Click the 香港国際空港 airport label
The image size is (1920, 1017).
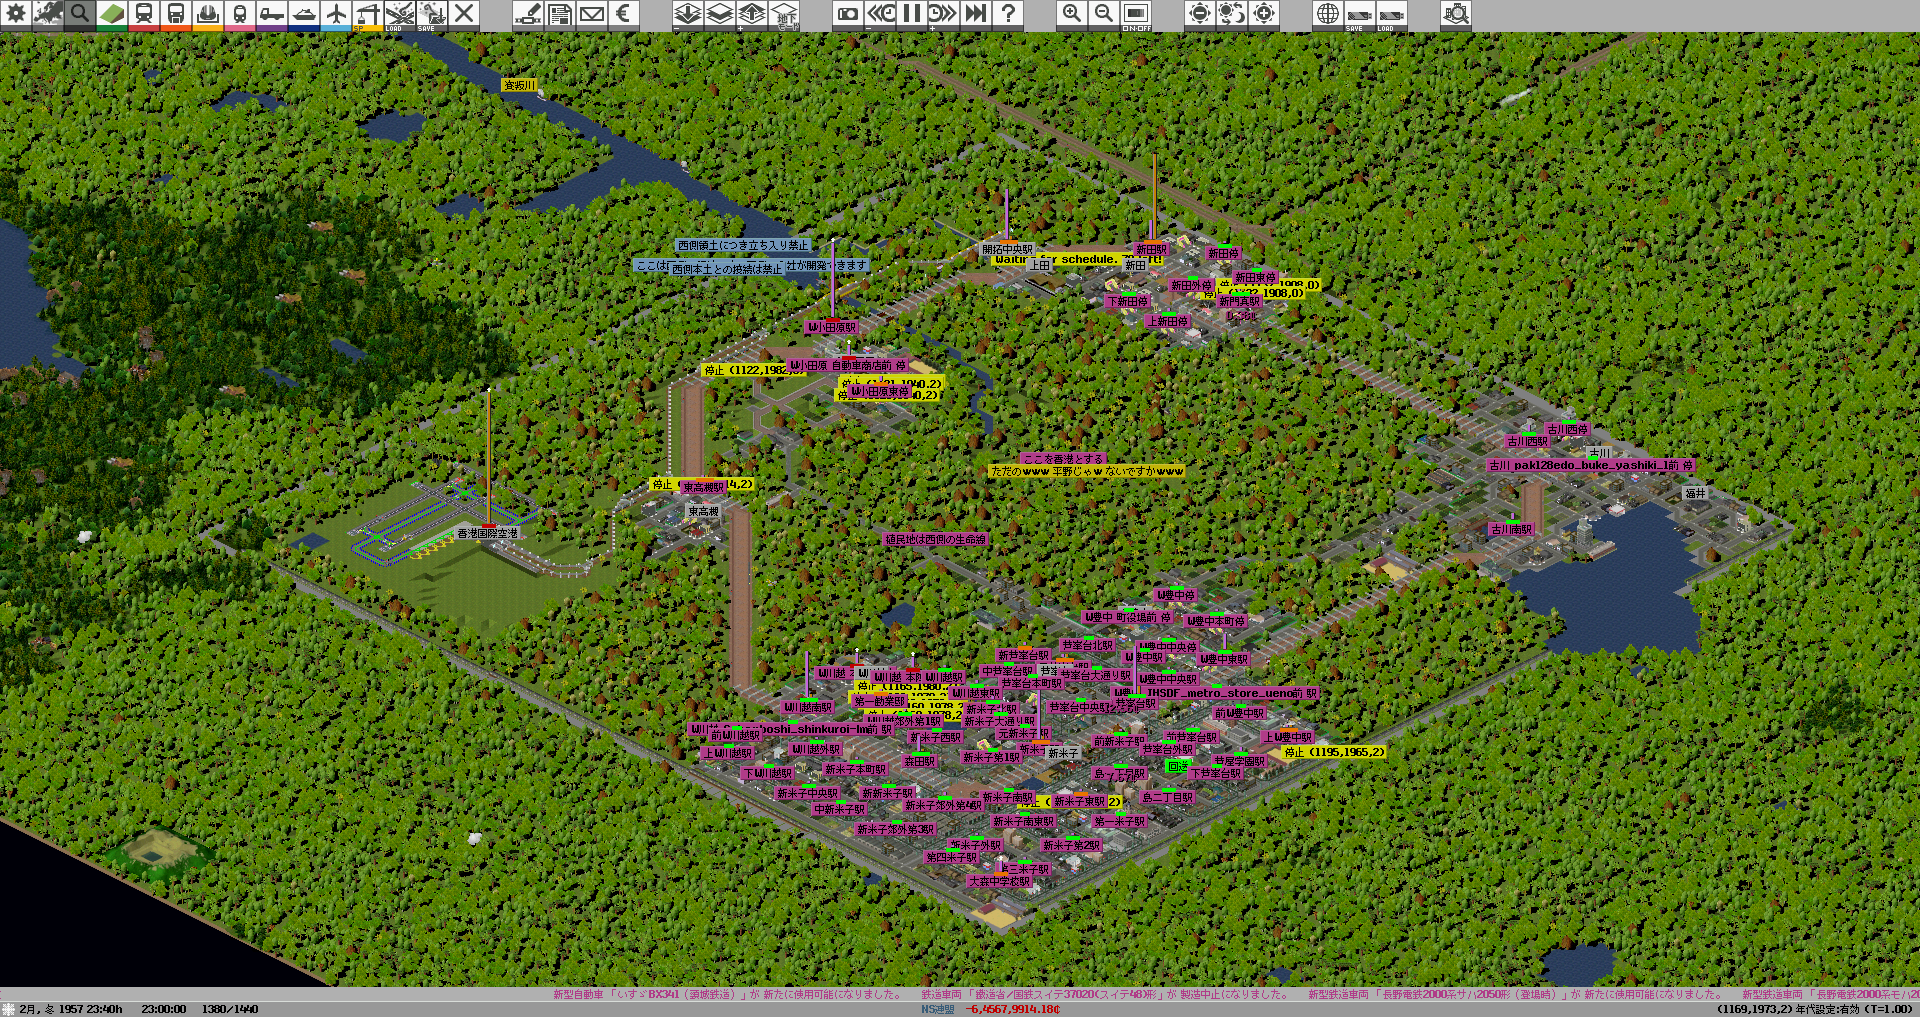[488, 533]
